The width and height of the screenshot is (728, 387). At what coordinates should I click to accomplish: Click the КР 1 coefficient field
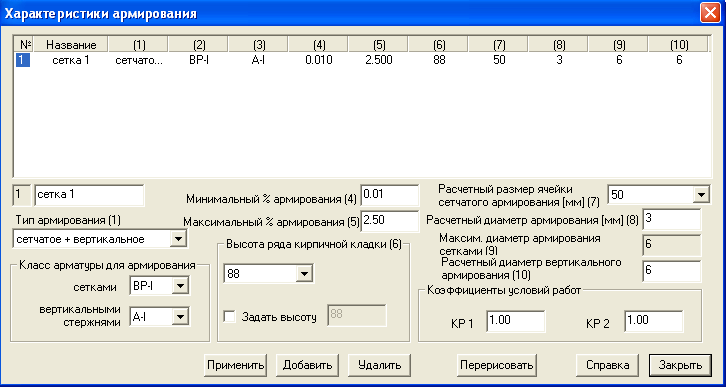tap(515, 321)
